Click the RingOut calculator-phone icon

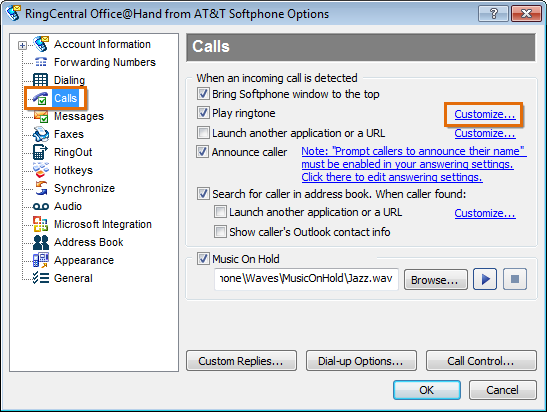[40, 152]
